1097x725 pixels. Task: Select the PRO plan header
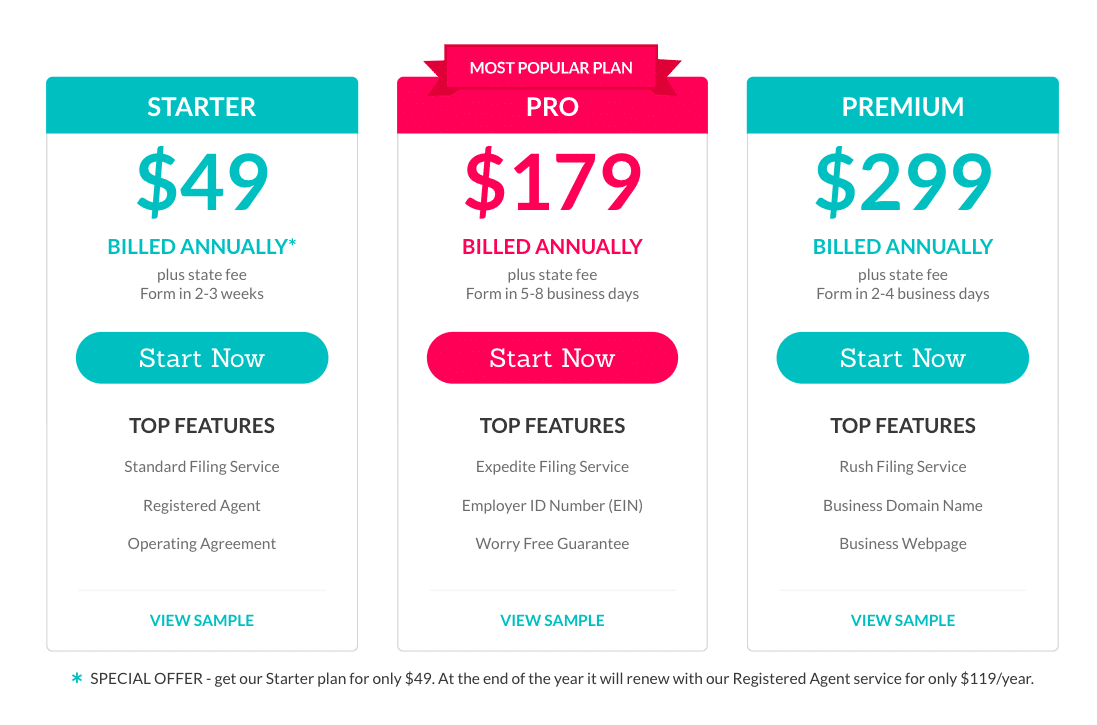point(552,107)
